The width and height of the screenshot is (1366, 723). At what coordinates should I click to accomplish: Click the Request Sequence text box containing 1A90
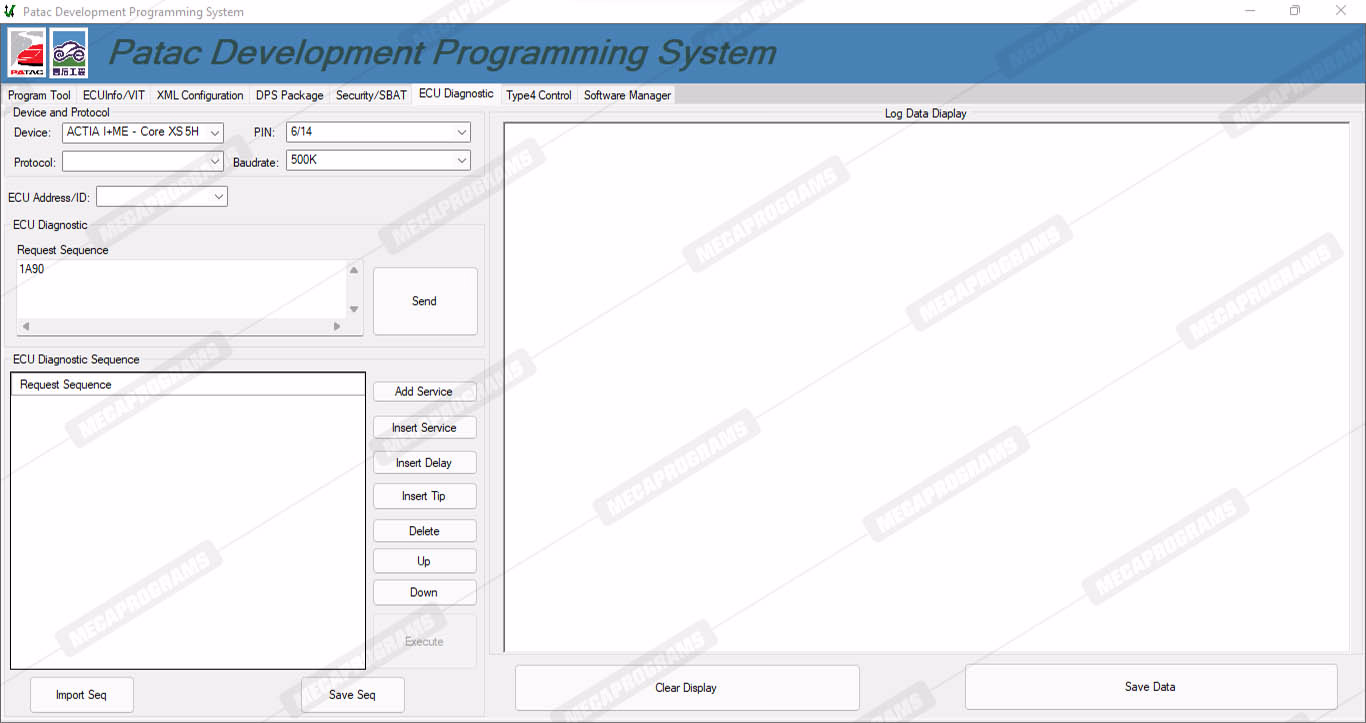pyautogui.click(x=181, y=289)
